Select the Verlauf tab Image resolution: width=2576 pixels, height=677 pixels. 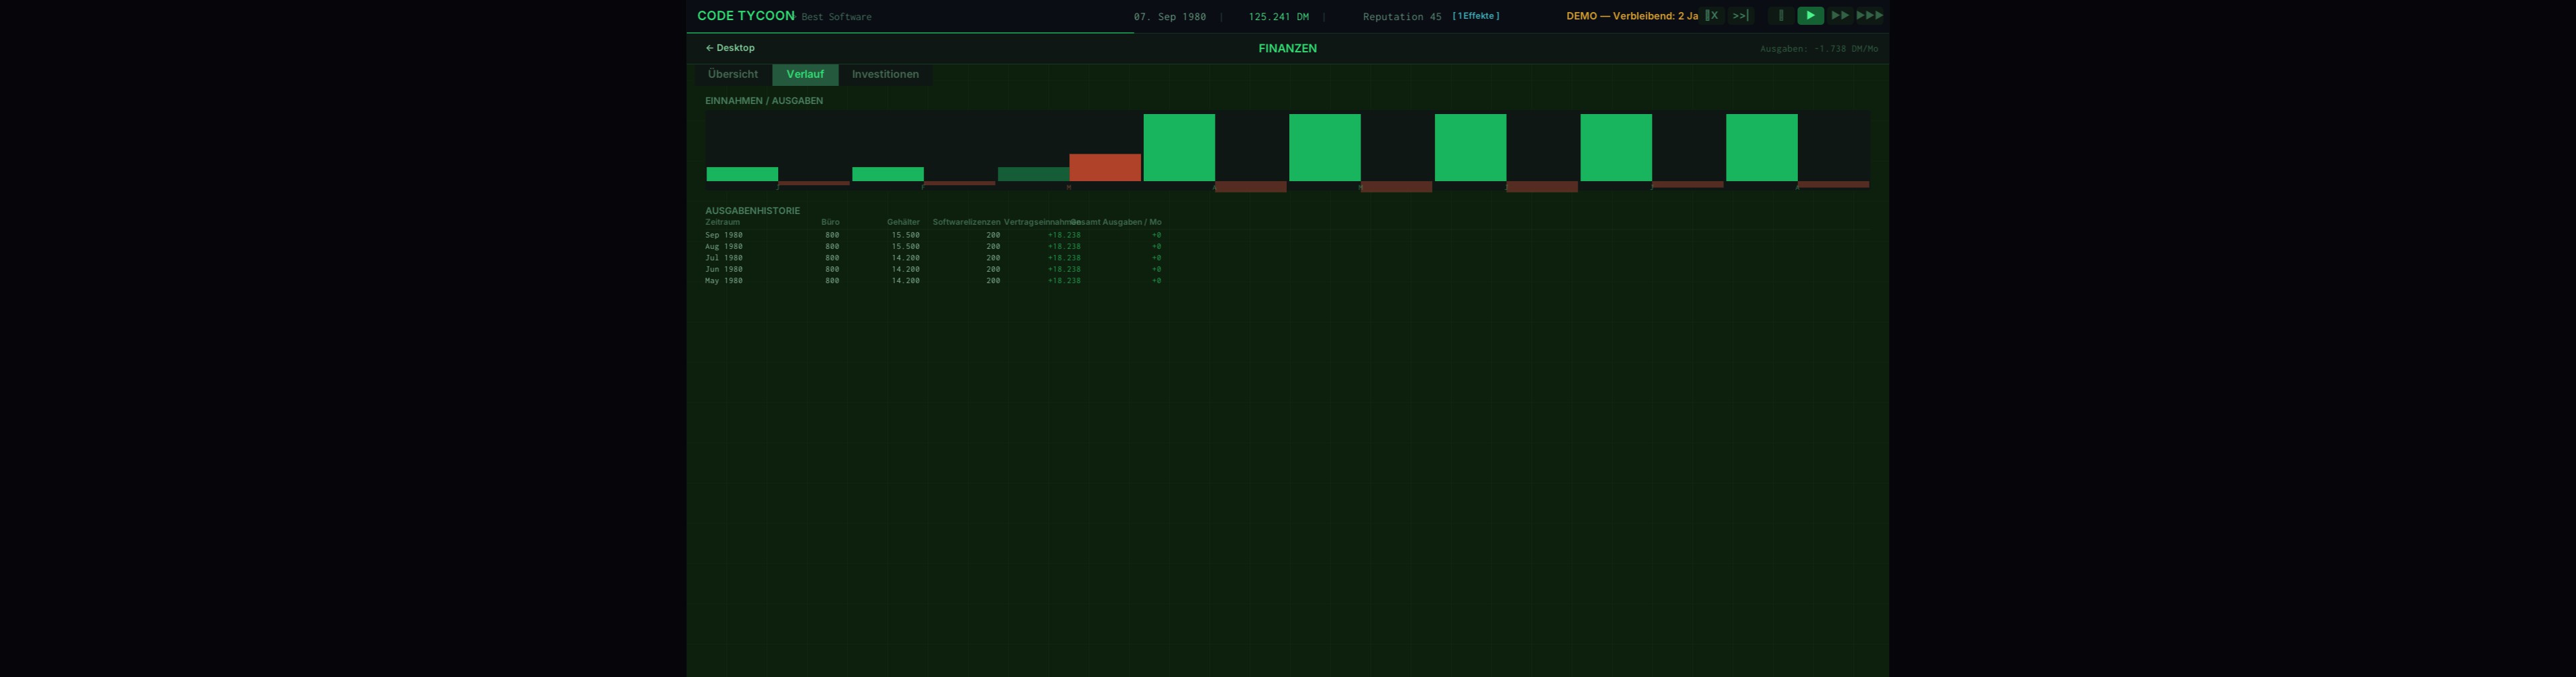pyautogui.click(x=804, y=75)
